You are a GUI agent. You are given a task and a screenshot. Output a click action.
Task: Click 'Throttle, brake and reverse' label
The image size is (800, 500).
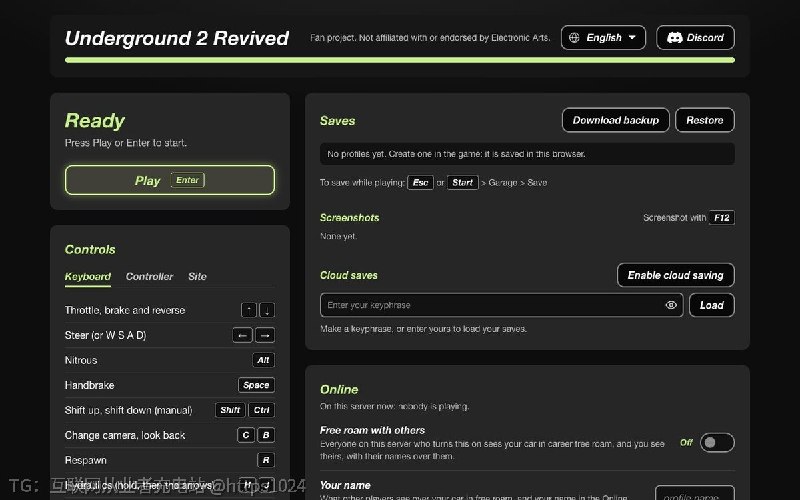125,310
